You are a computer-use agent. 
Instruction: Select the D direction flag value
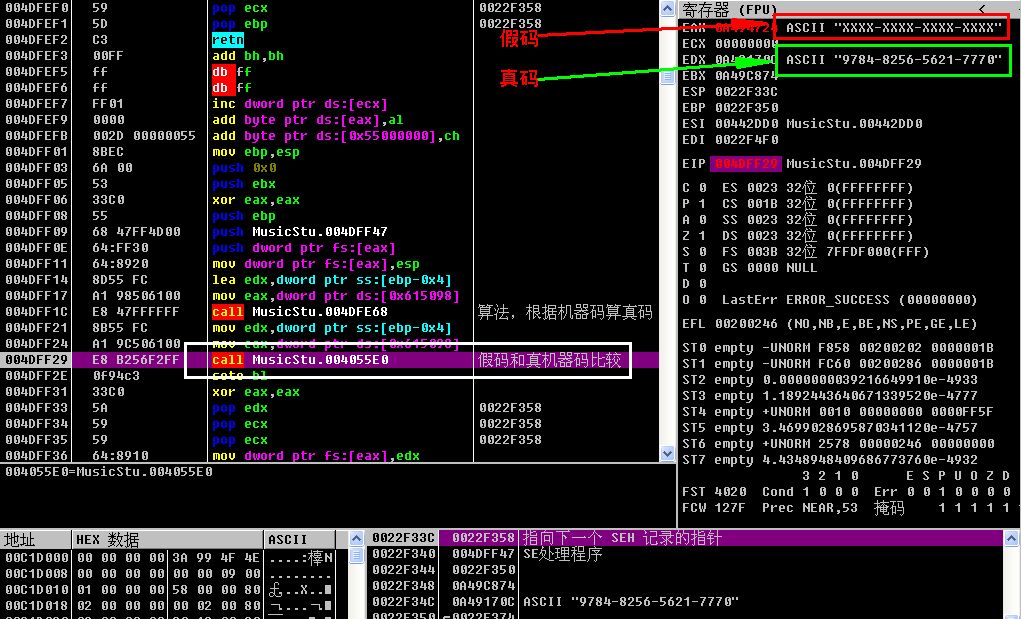pyautogui.click(x=703, y=284)
